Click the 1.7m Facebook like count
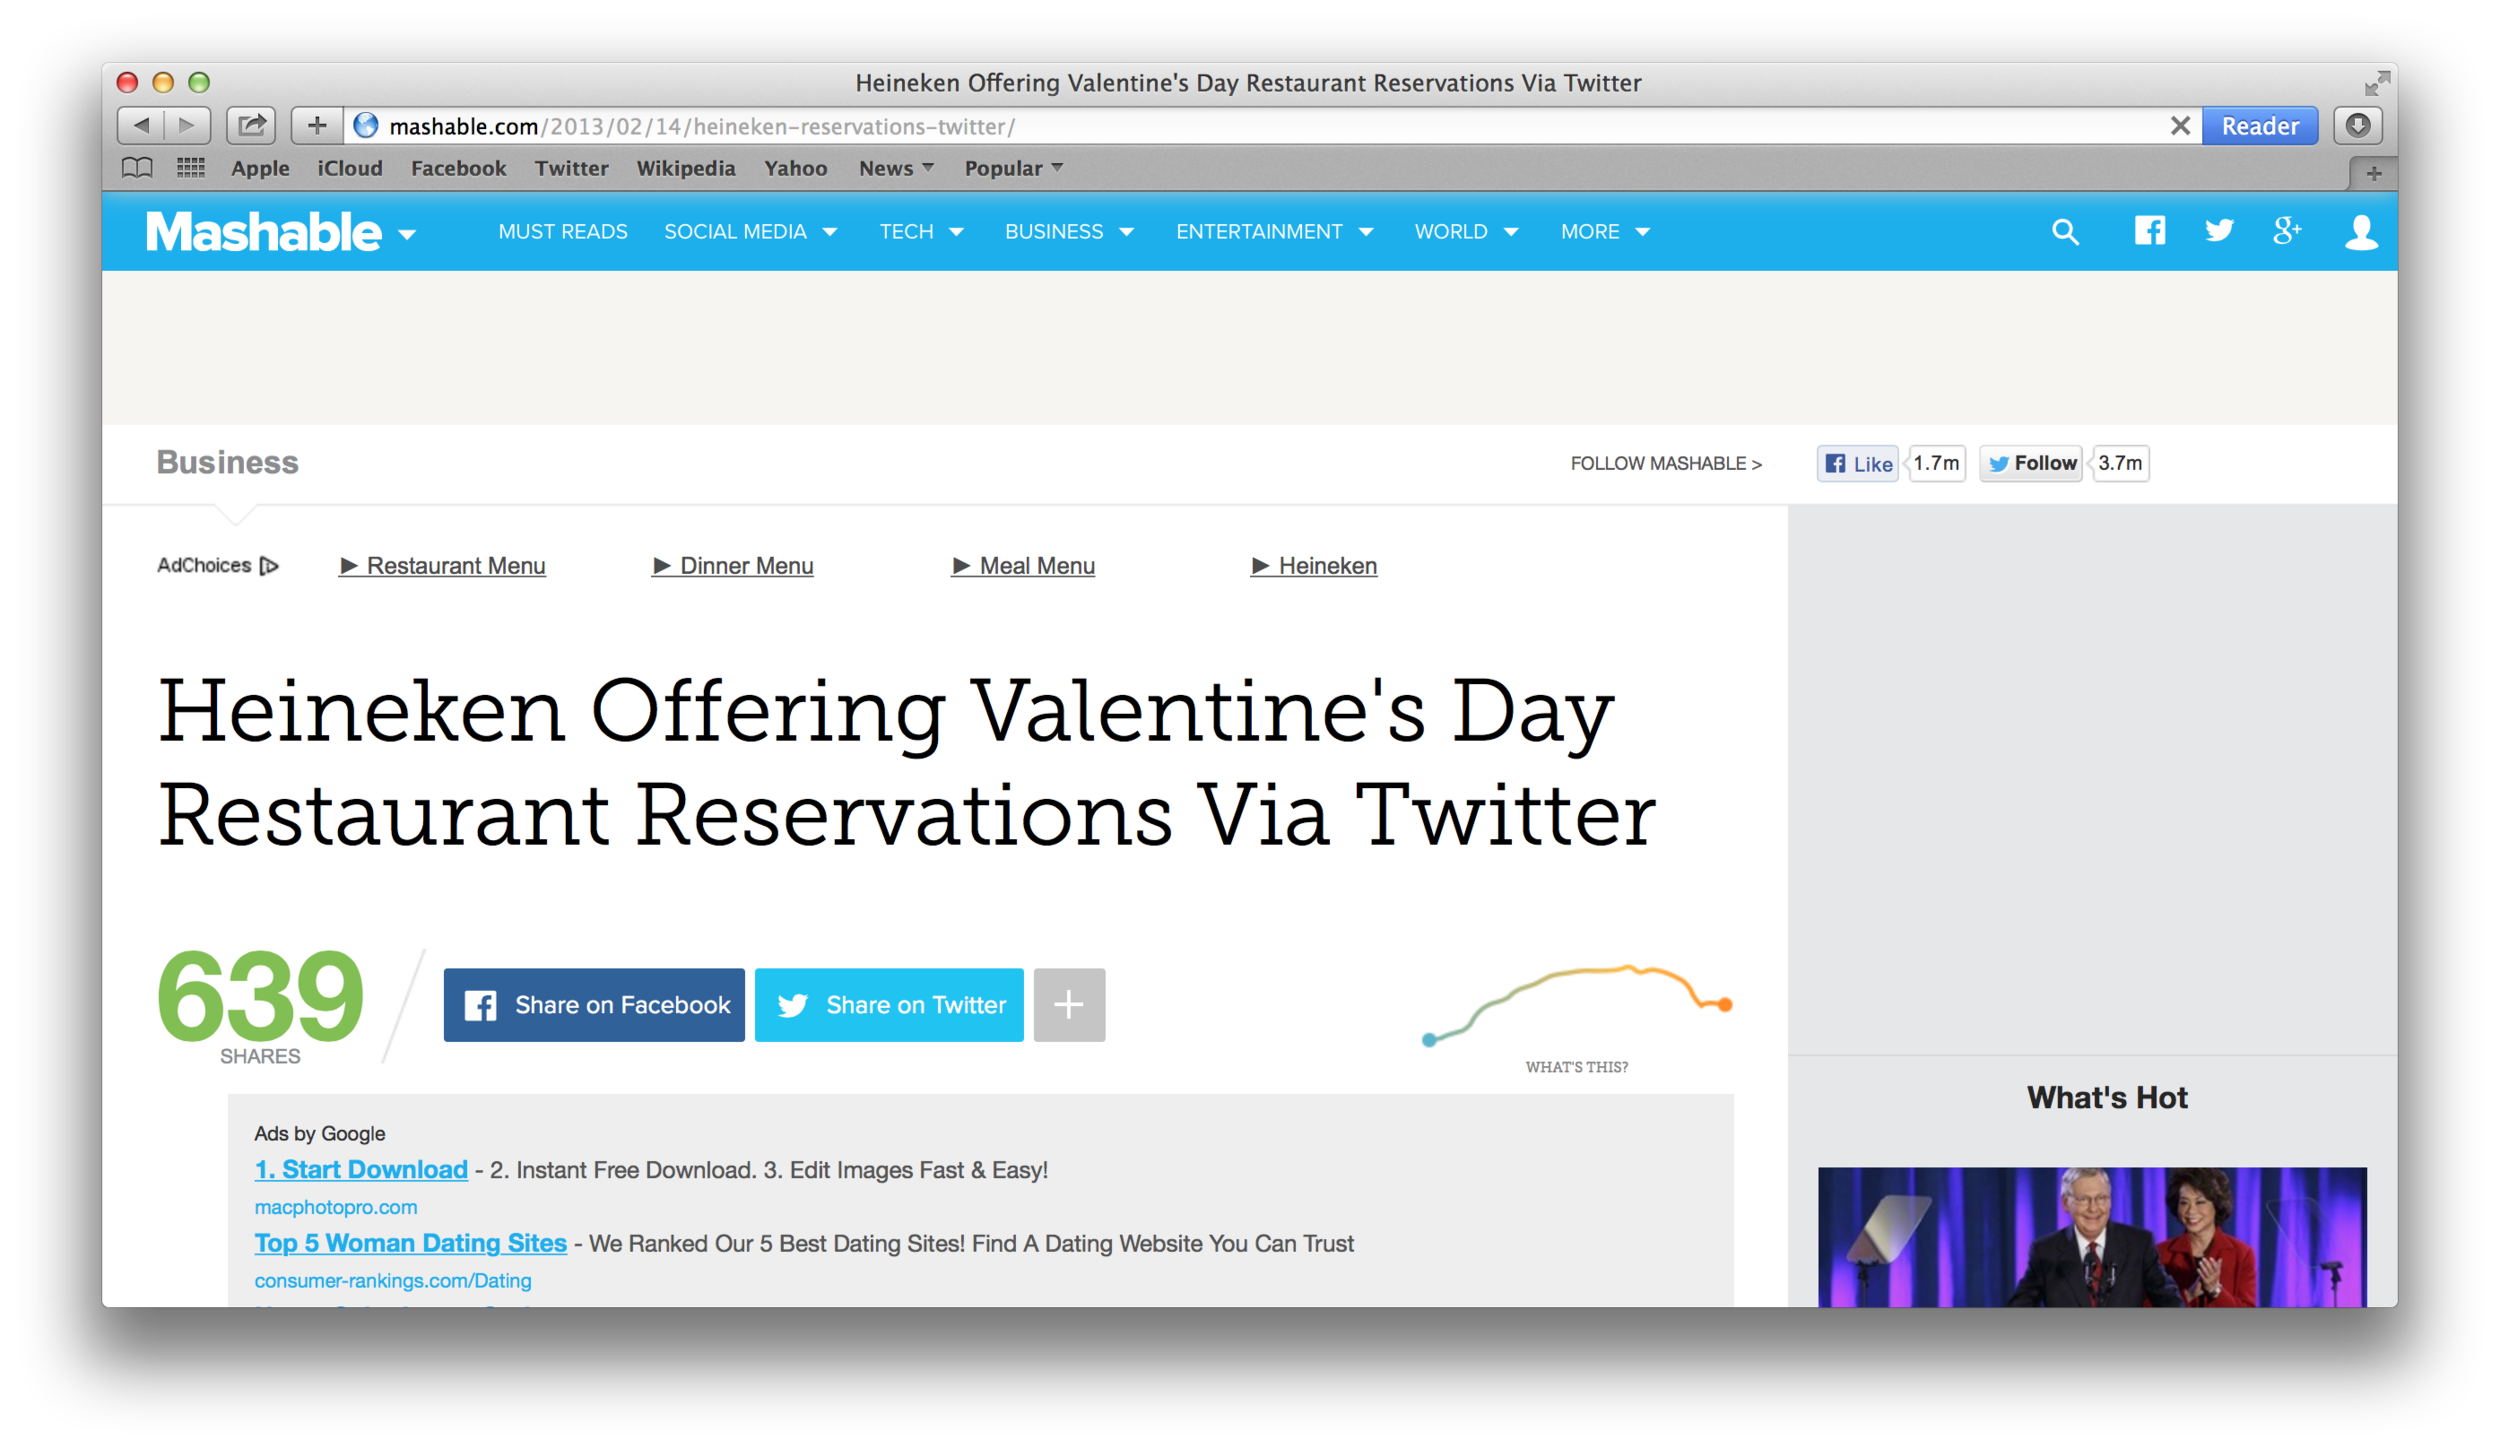 [x=1937, y=463]
